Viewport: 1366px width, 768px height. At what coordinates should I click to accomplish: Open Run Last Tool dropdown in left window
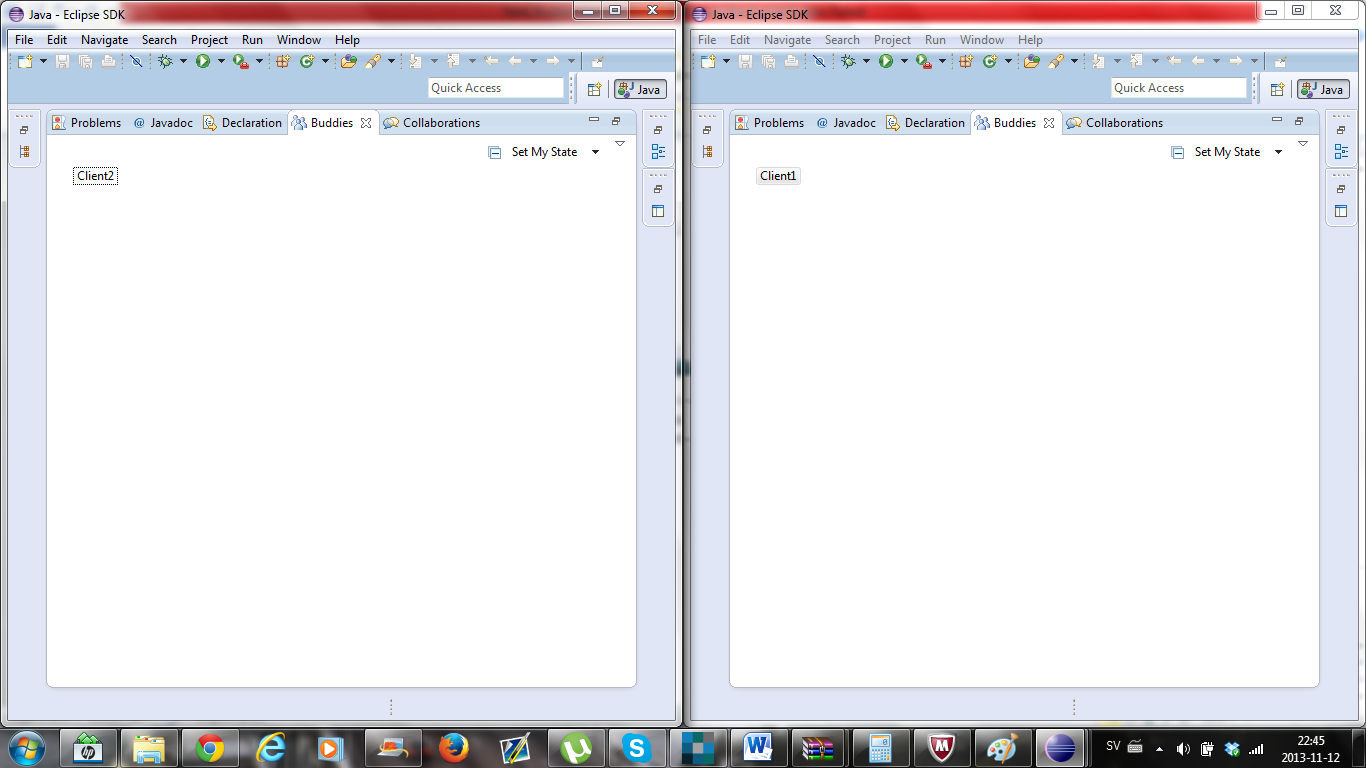(x=259, y=61)
